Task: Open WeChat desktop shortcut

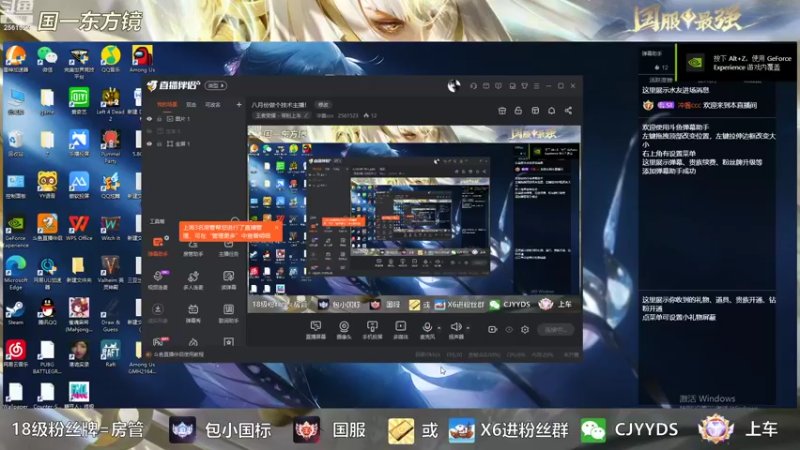Action: pyautogui.click(x=47, y=59)
